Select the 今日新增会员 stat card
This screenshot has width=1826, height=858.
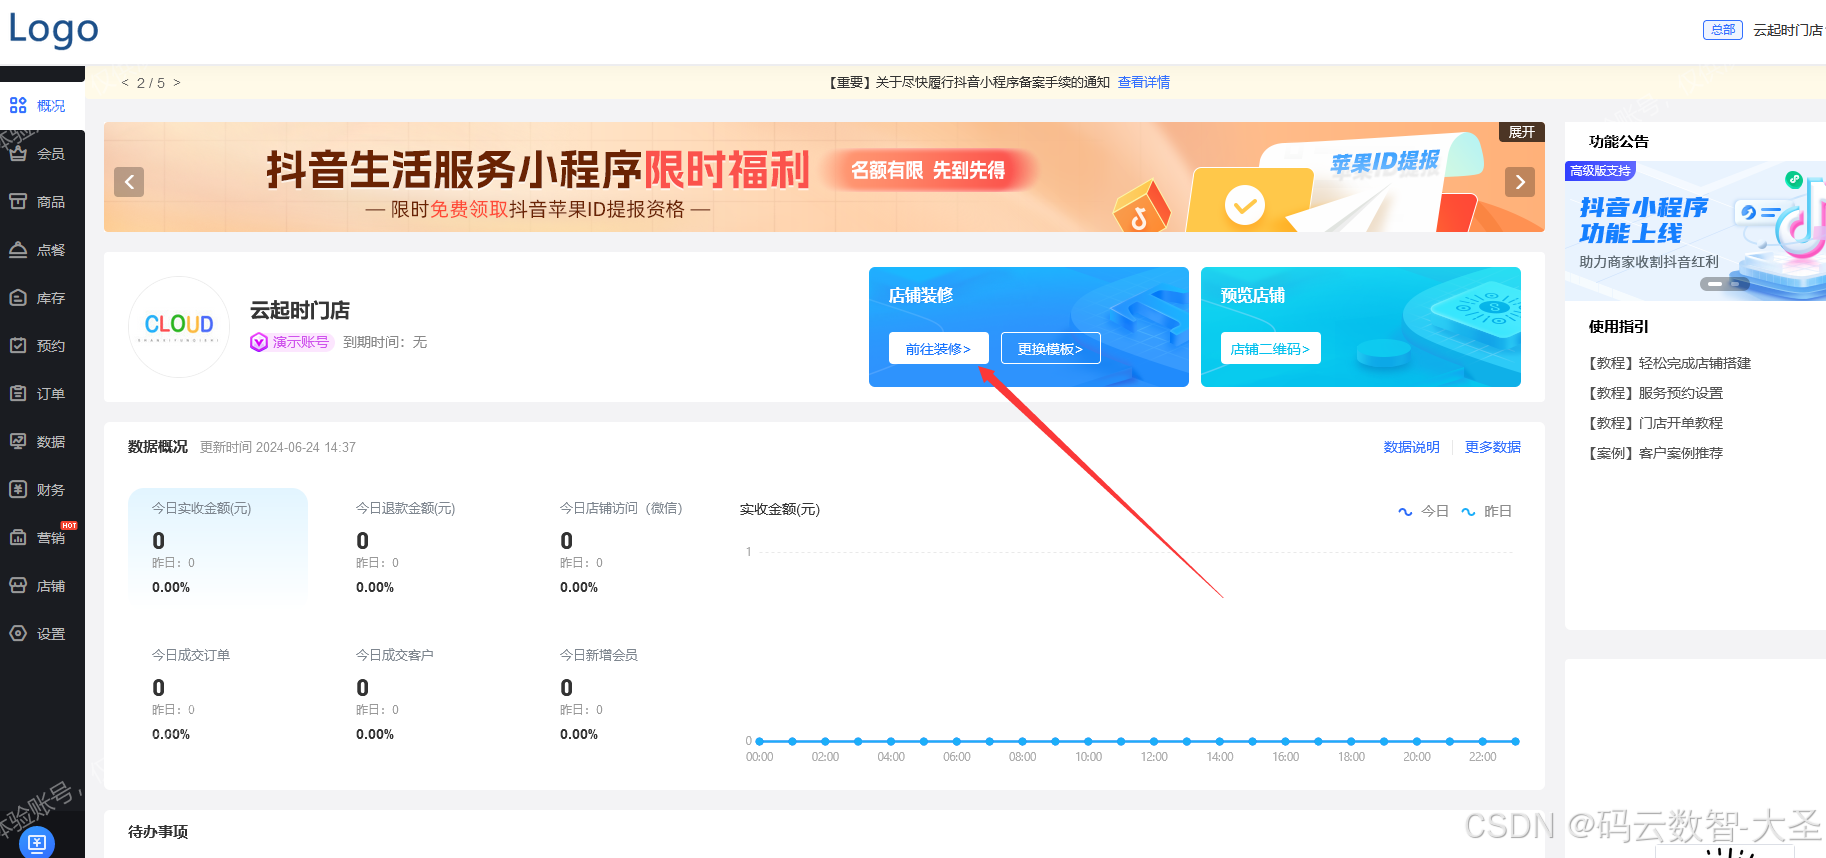tap(626, 693)
